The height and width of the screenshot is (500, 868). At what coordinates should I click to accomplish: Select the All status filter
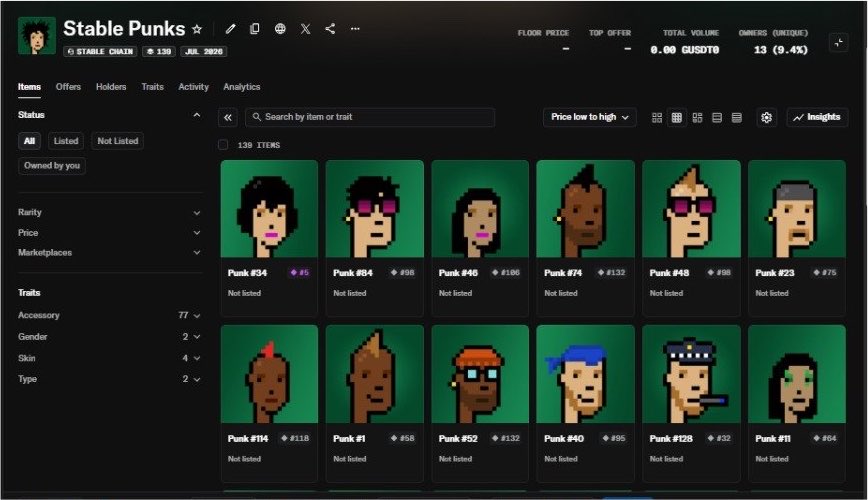(29, 141)
